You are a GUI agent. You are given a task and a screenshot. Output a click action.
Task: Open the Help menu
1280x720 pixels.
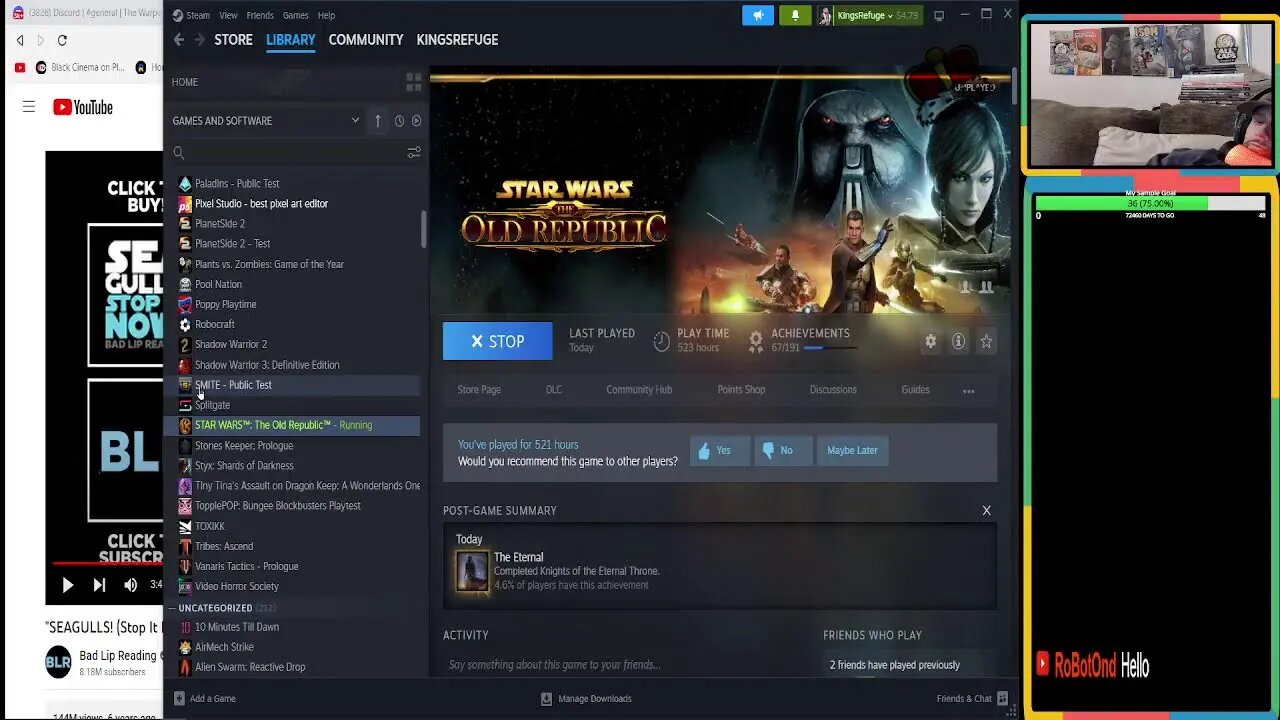point(326,15)
